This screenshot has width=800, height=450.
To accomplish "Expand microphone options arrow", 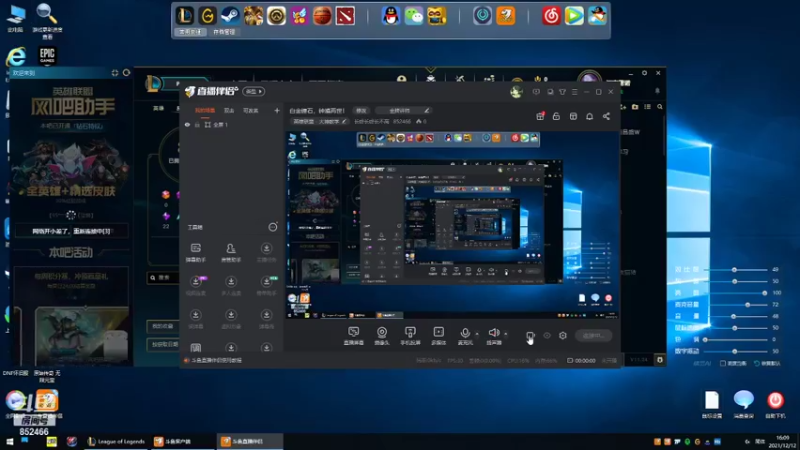I will [x=477, y=334].
